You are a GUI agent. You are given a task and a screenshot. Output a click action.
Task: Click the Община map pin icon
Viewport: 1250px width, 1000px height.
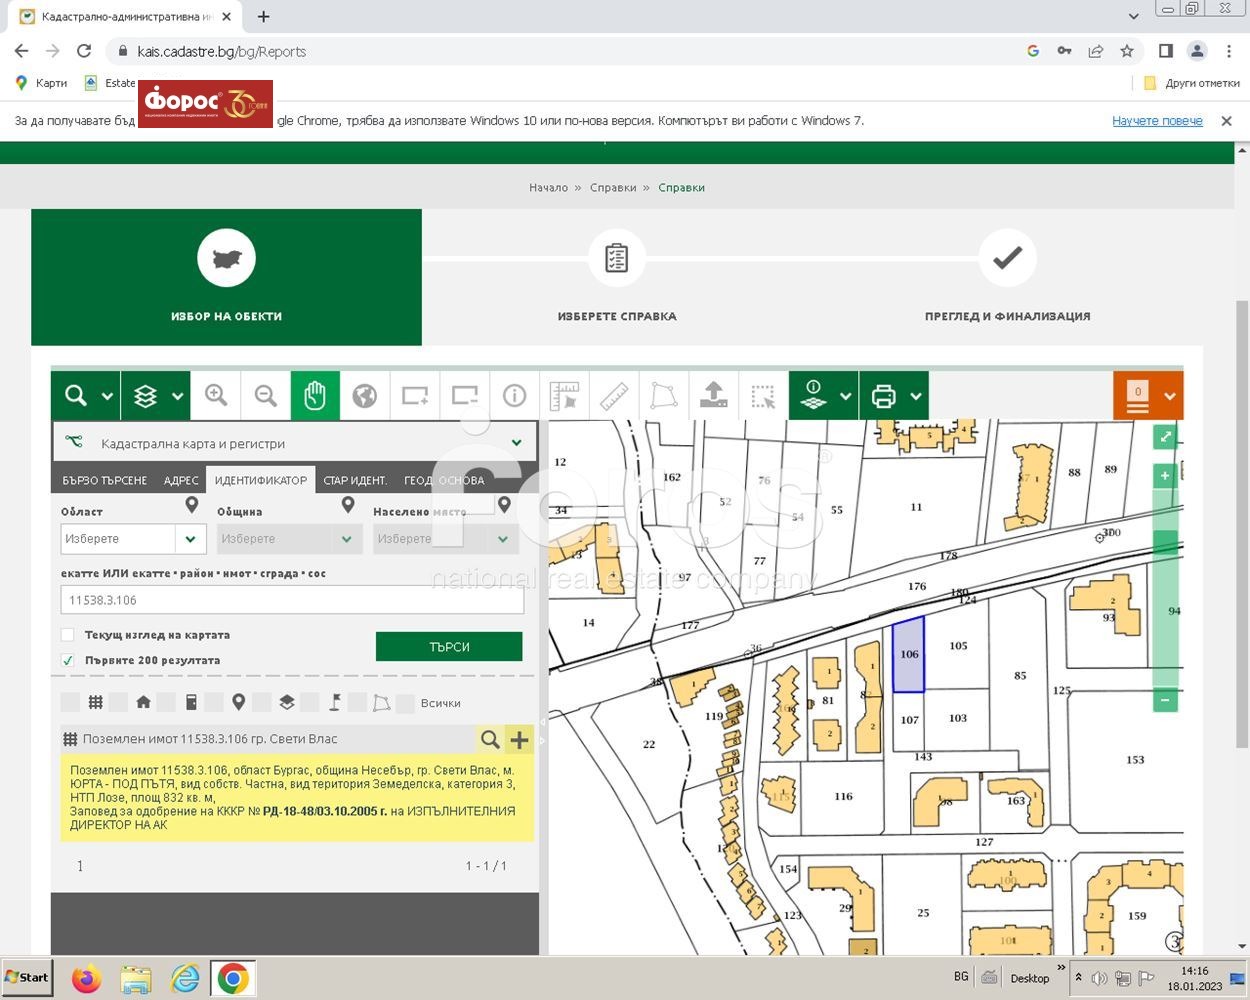pos(348,506)
